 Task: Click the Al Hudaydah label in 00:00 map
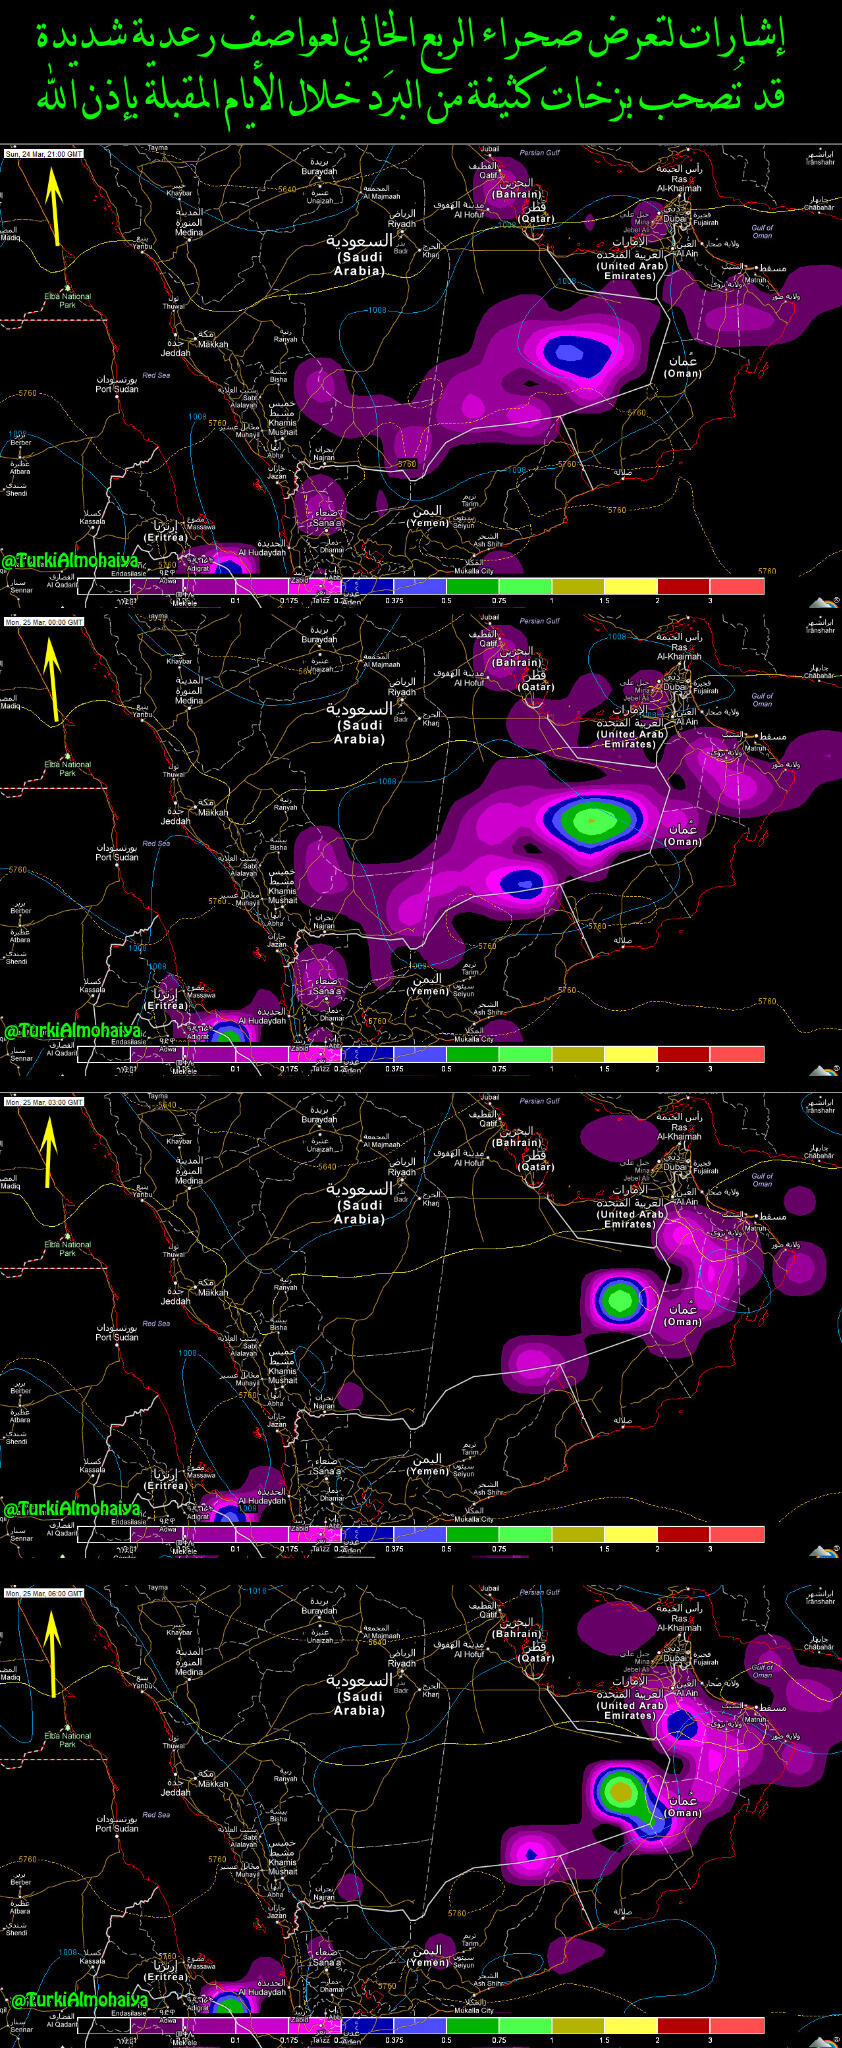pos(262,1020)
